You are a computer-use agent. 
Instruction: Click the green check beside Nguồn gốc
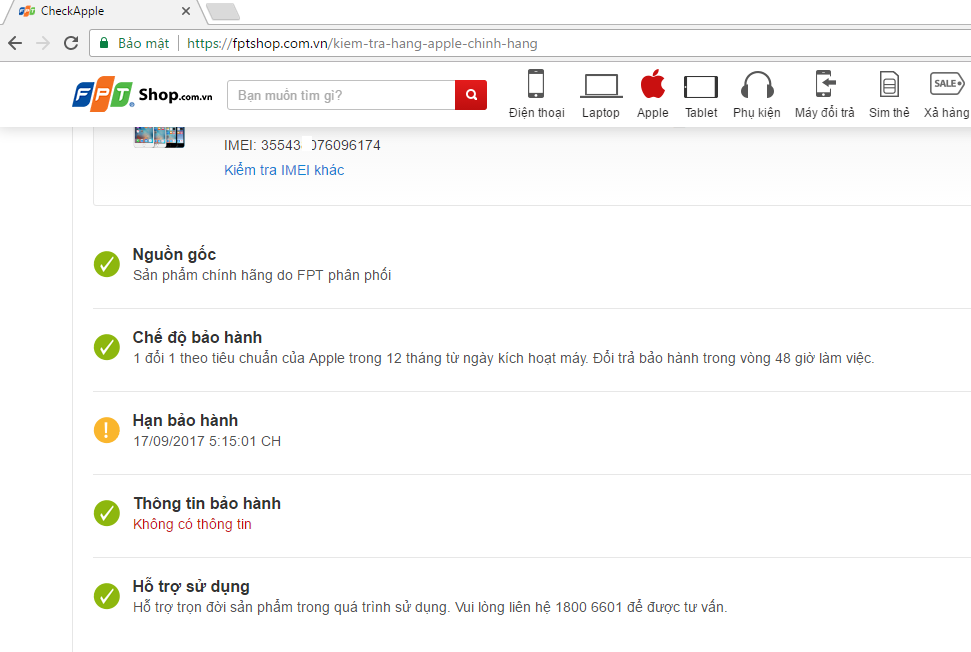(107, 264)
